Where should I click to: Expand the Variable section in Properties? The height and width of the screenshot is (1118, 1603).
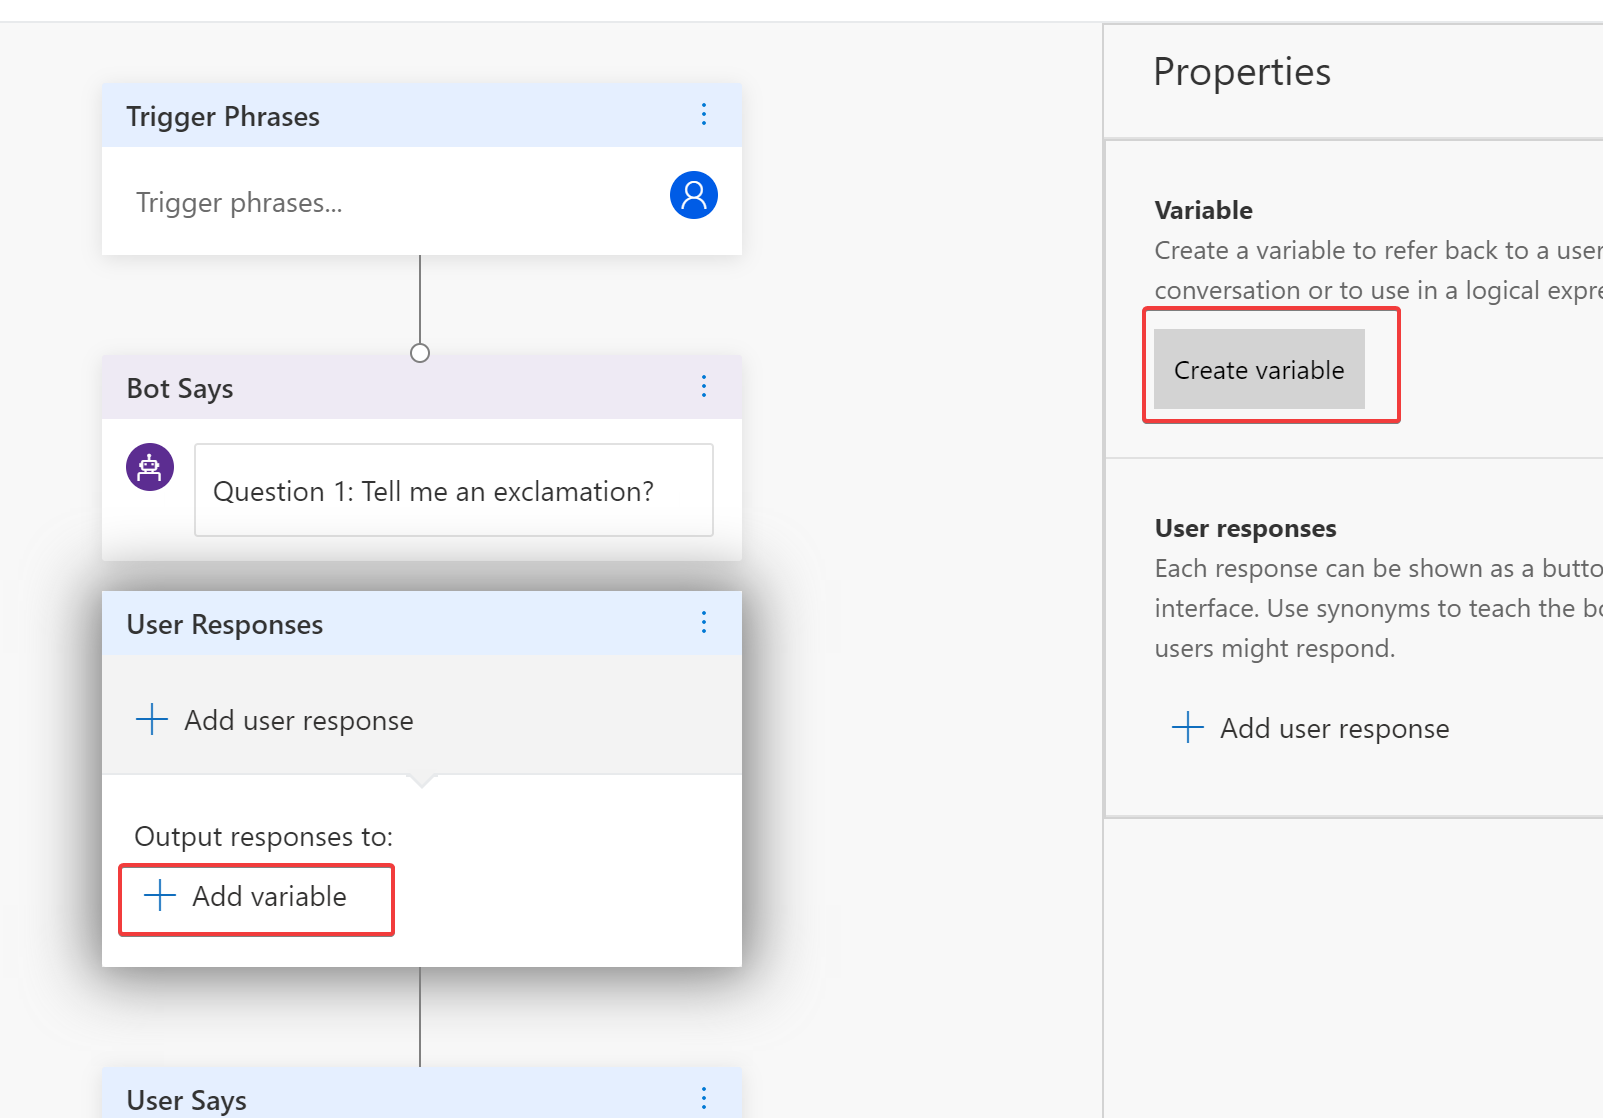1203,210
